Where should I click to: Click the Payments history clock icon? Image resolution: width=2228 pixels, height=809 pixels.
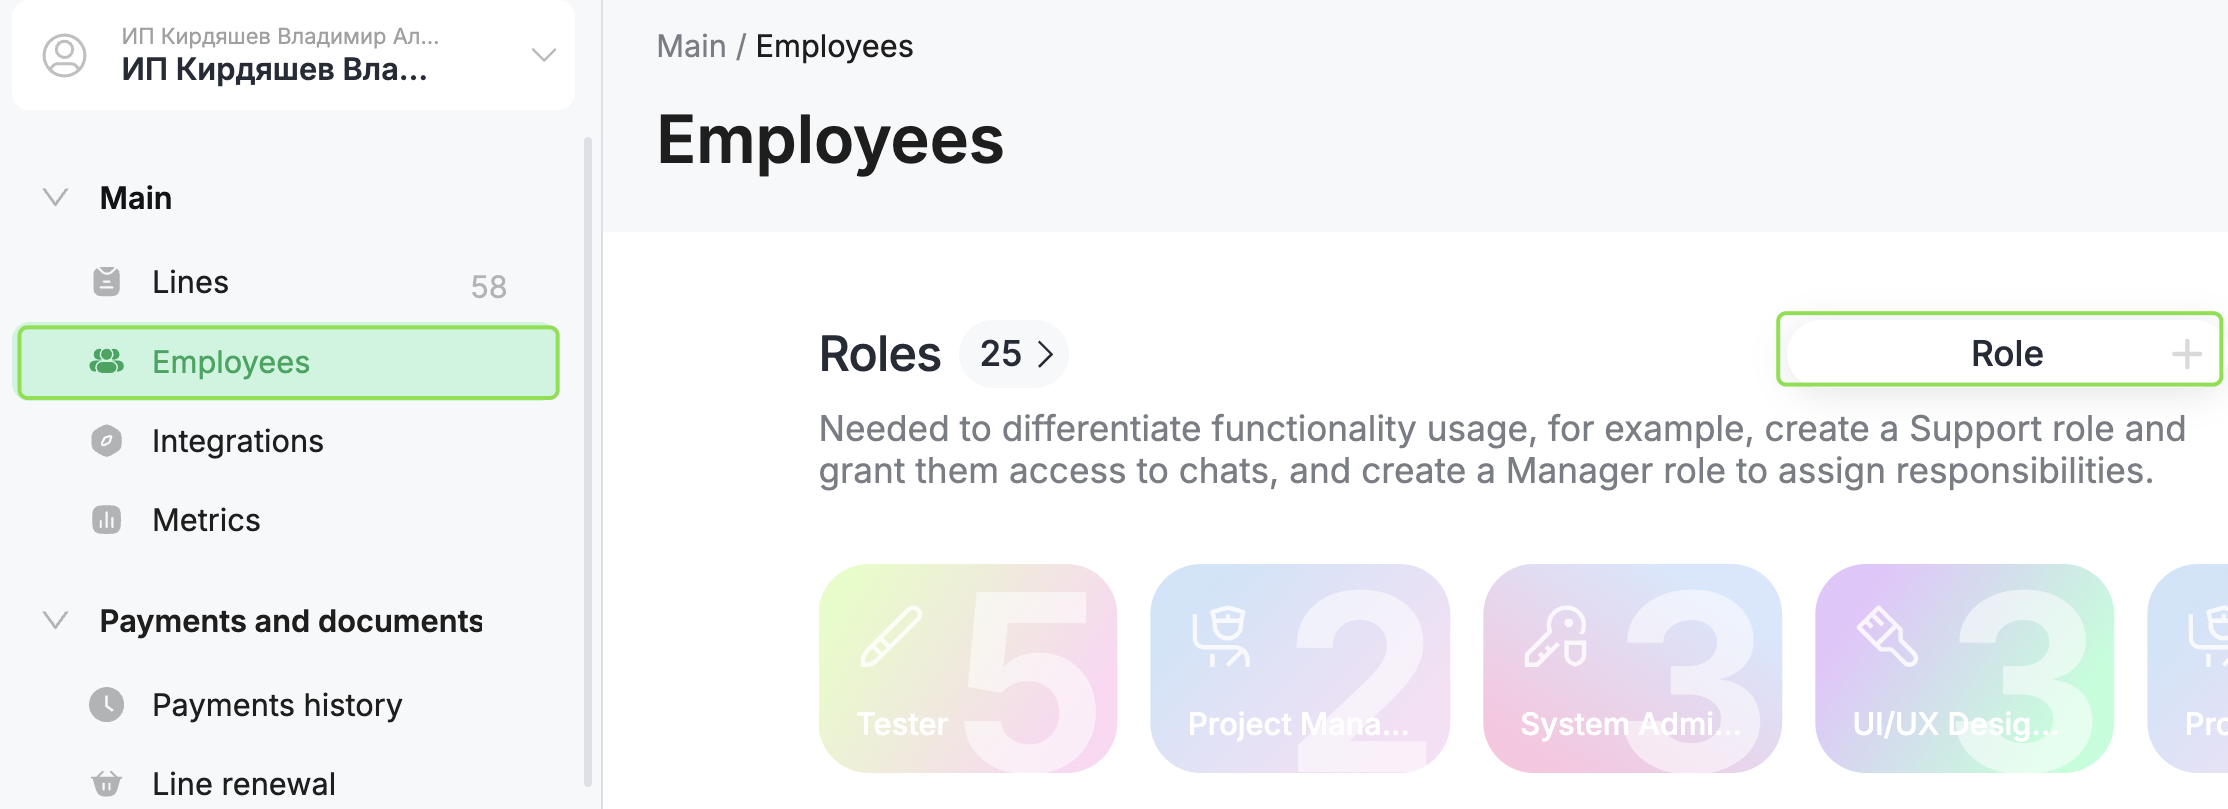pyautogui.click(x=106, y=705)
